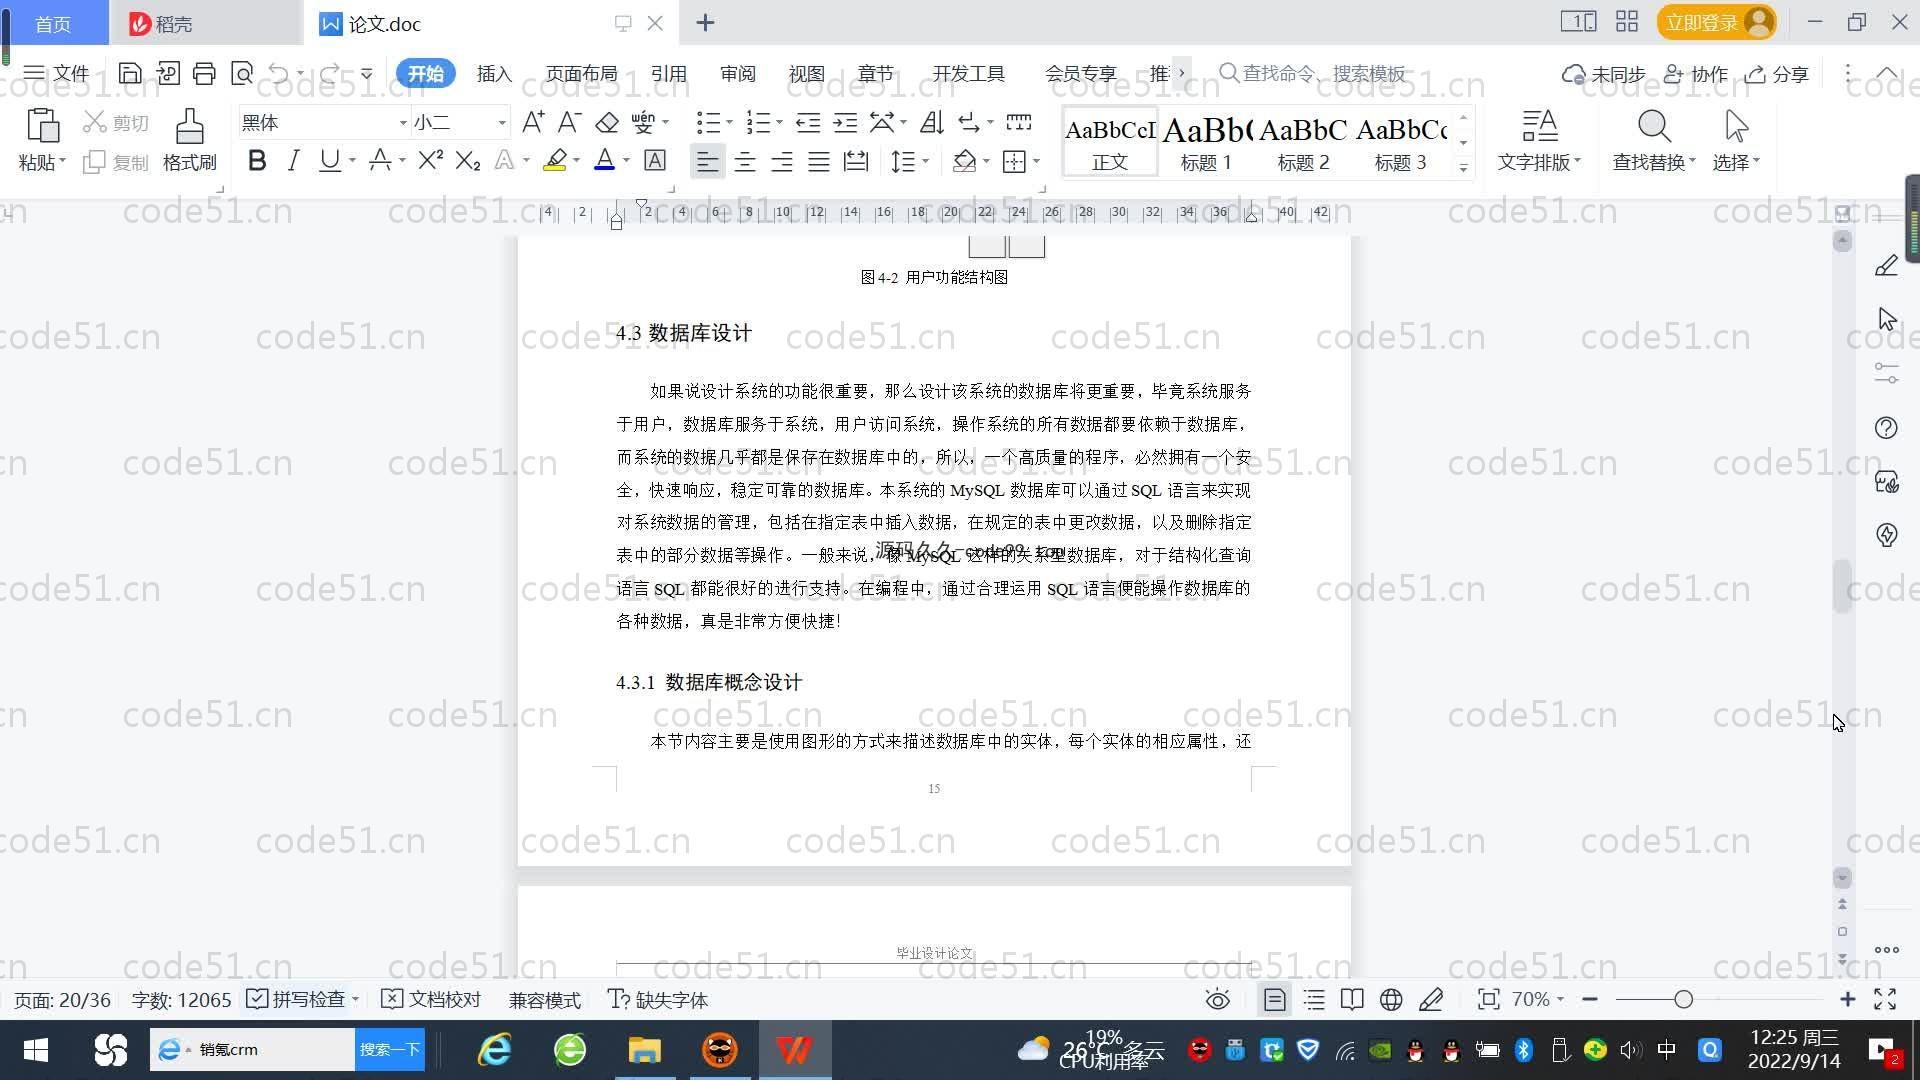Open the pen tool in right sidebar

click(x=1886, y=266)
